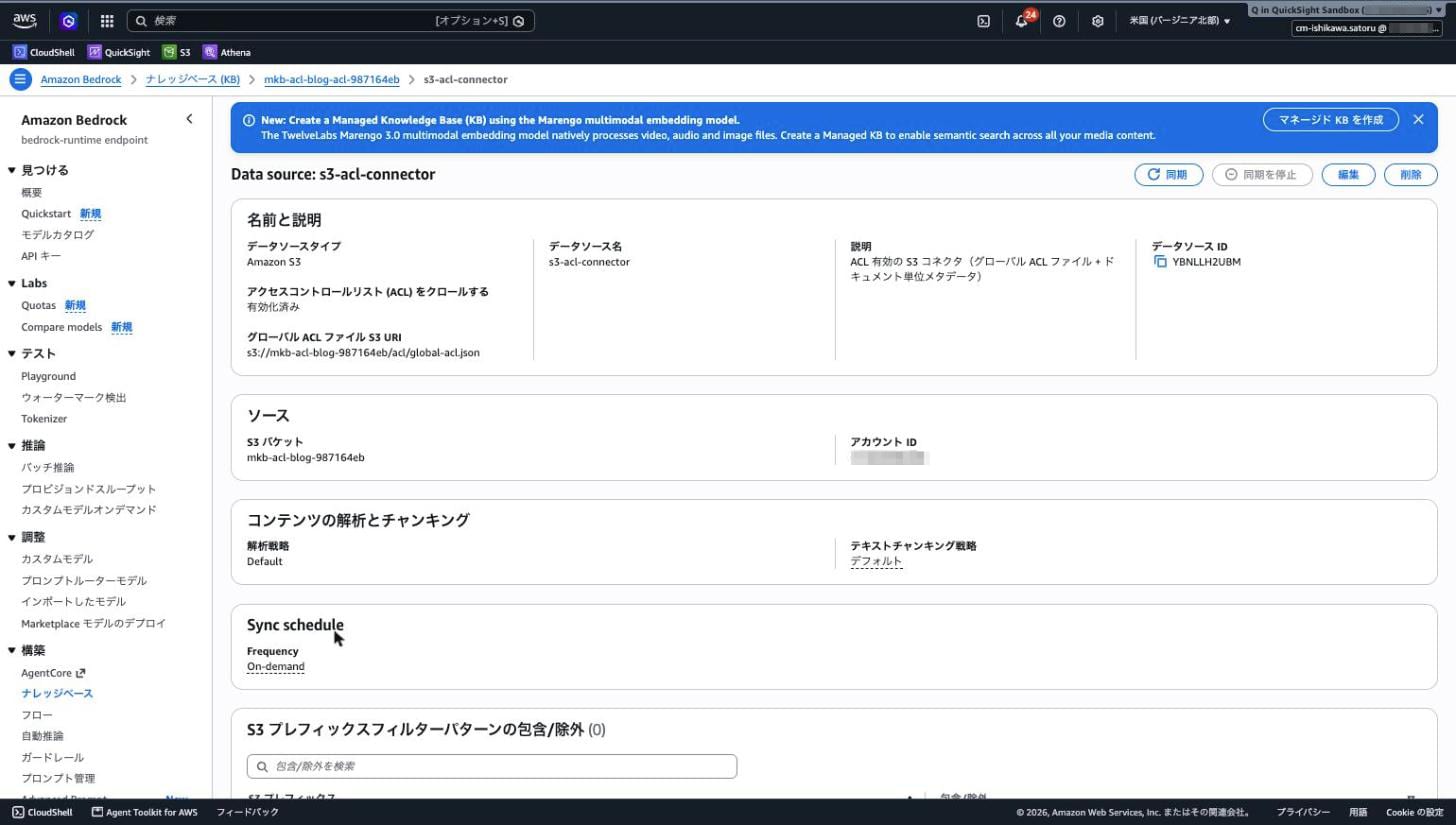Viewport: 1456px width, 825px height.
Task: Click the 同期 sync button
Action: click(1168, 174)
